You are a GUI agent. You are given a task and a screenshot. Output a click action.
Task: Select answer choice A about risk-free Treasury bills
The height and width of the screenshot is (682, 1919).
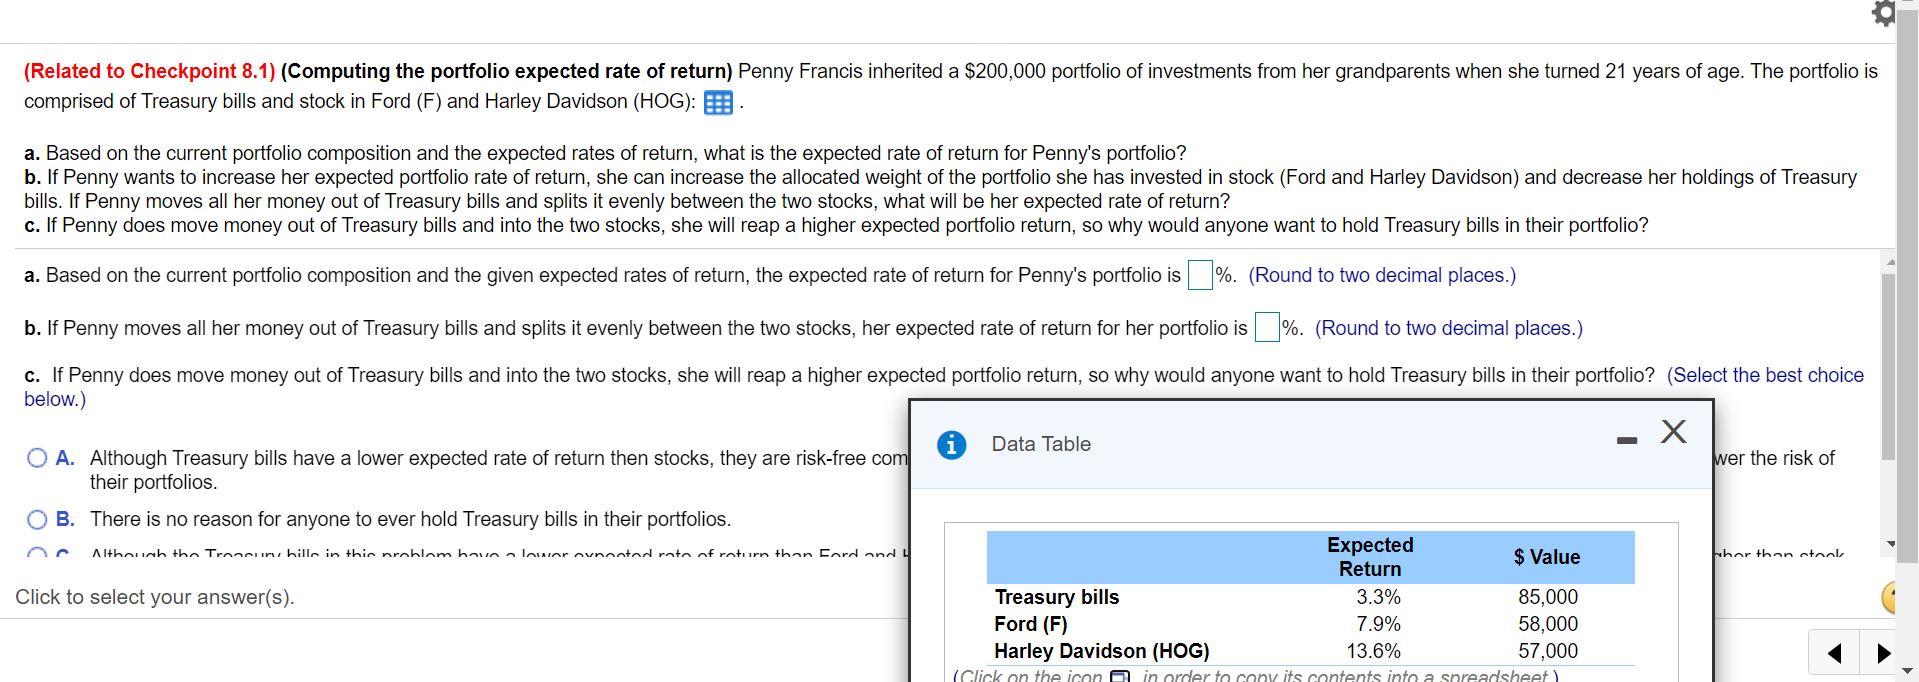pyautogui.click(x=37, y=457)
